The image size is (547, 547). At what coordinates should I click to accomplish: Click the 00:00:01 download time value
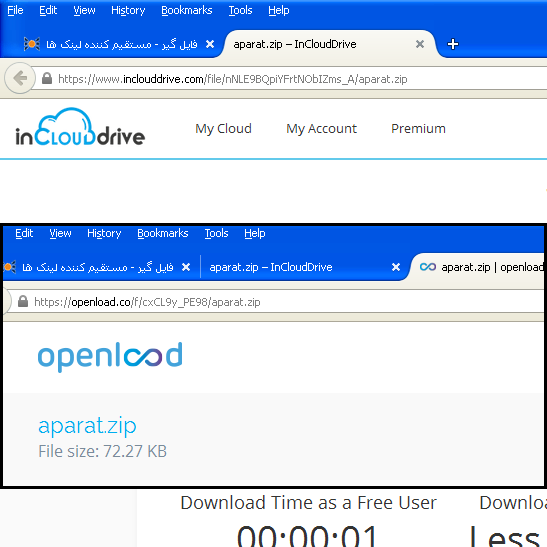307,536
